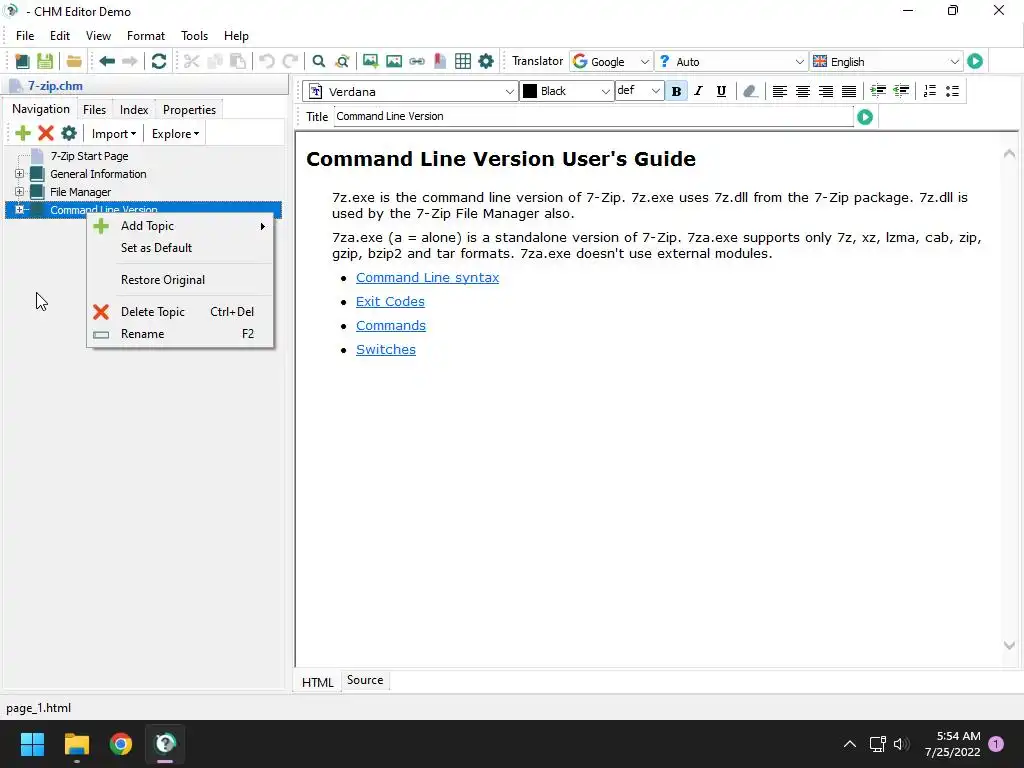The height and width of the screenshot is (768, 1024).
Task: Click the green plus in Navigation toolbar
Action: (x=23, y=134)
